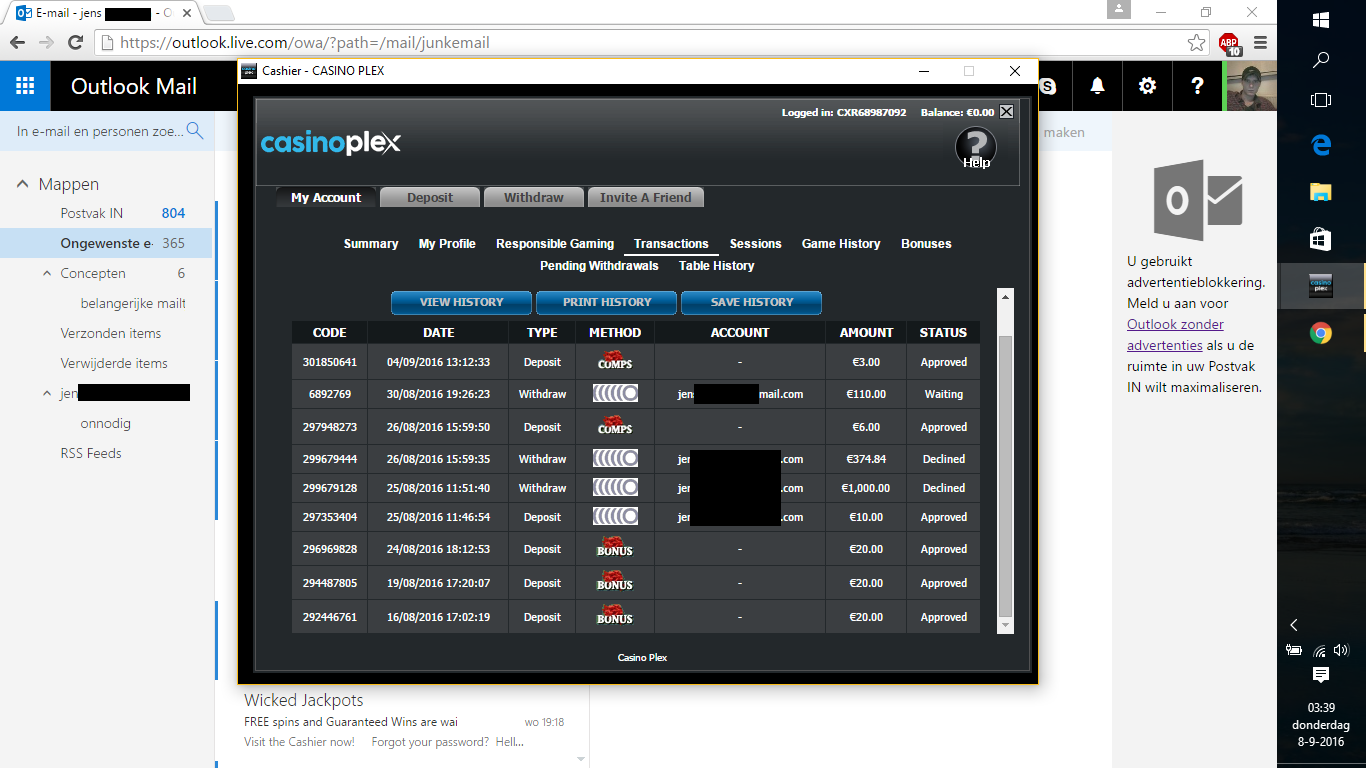Open the Bonuses section
This screenshot has height=768, width=1366.
(926, 244)
